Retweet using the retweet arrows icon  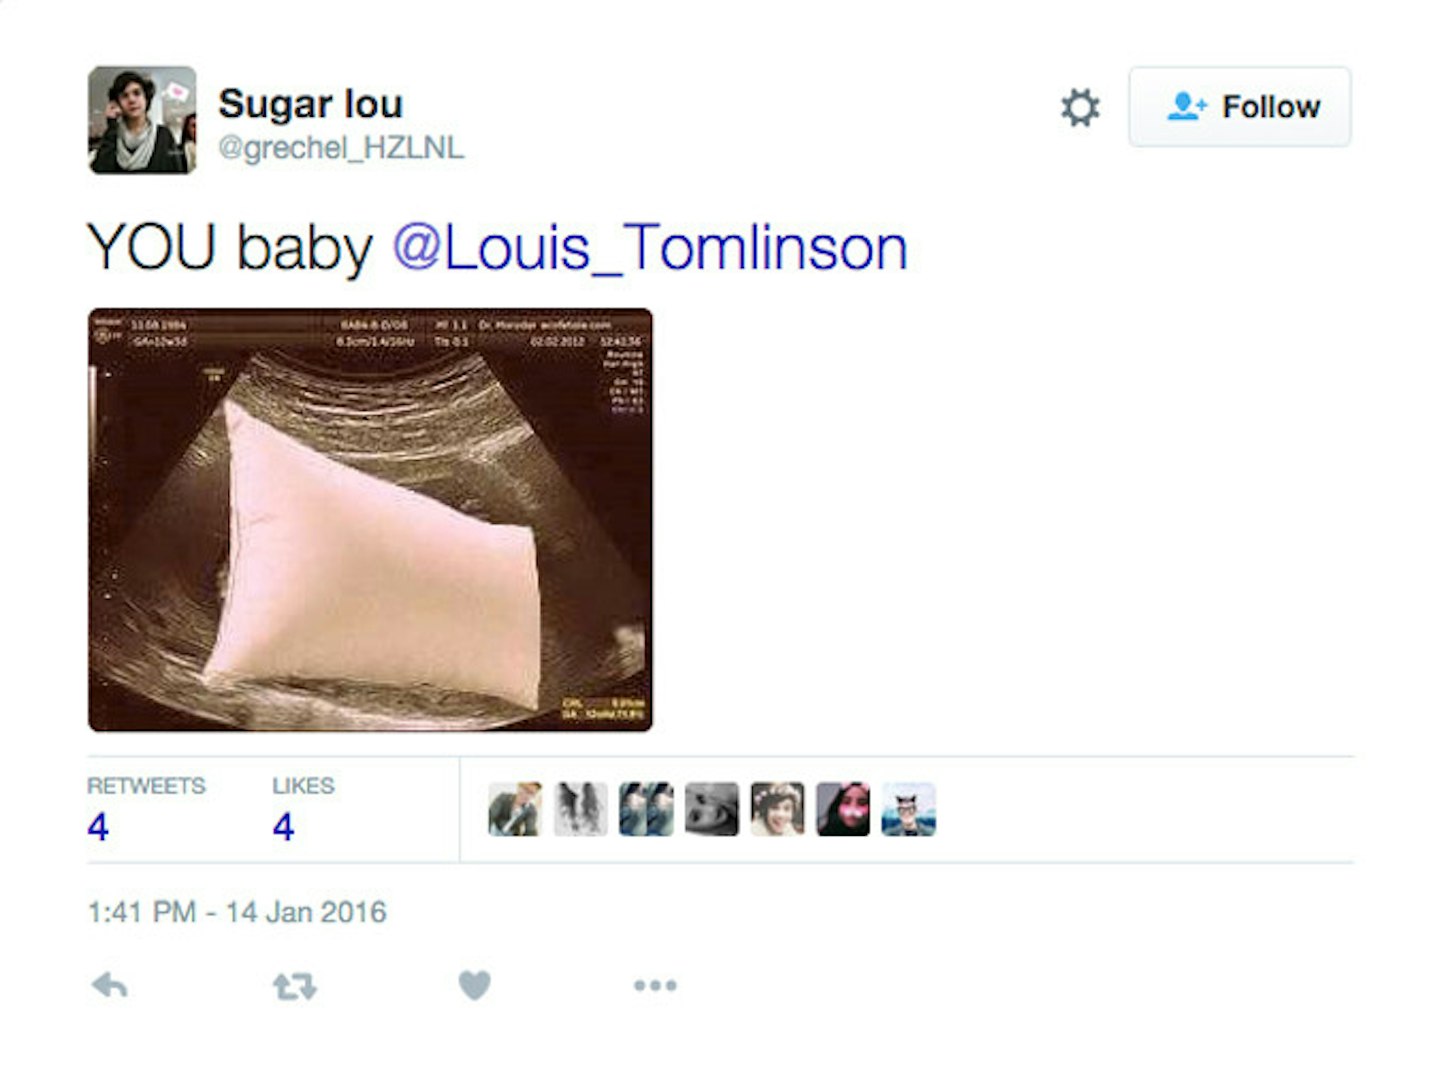[x=295, y=987]
